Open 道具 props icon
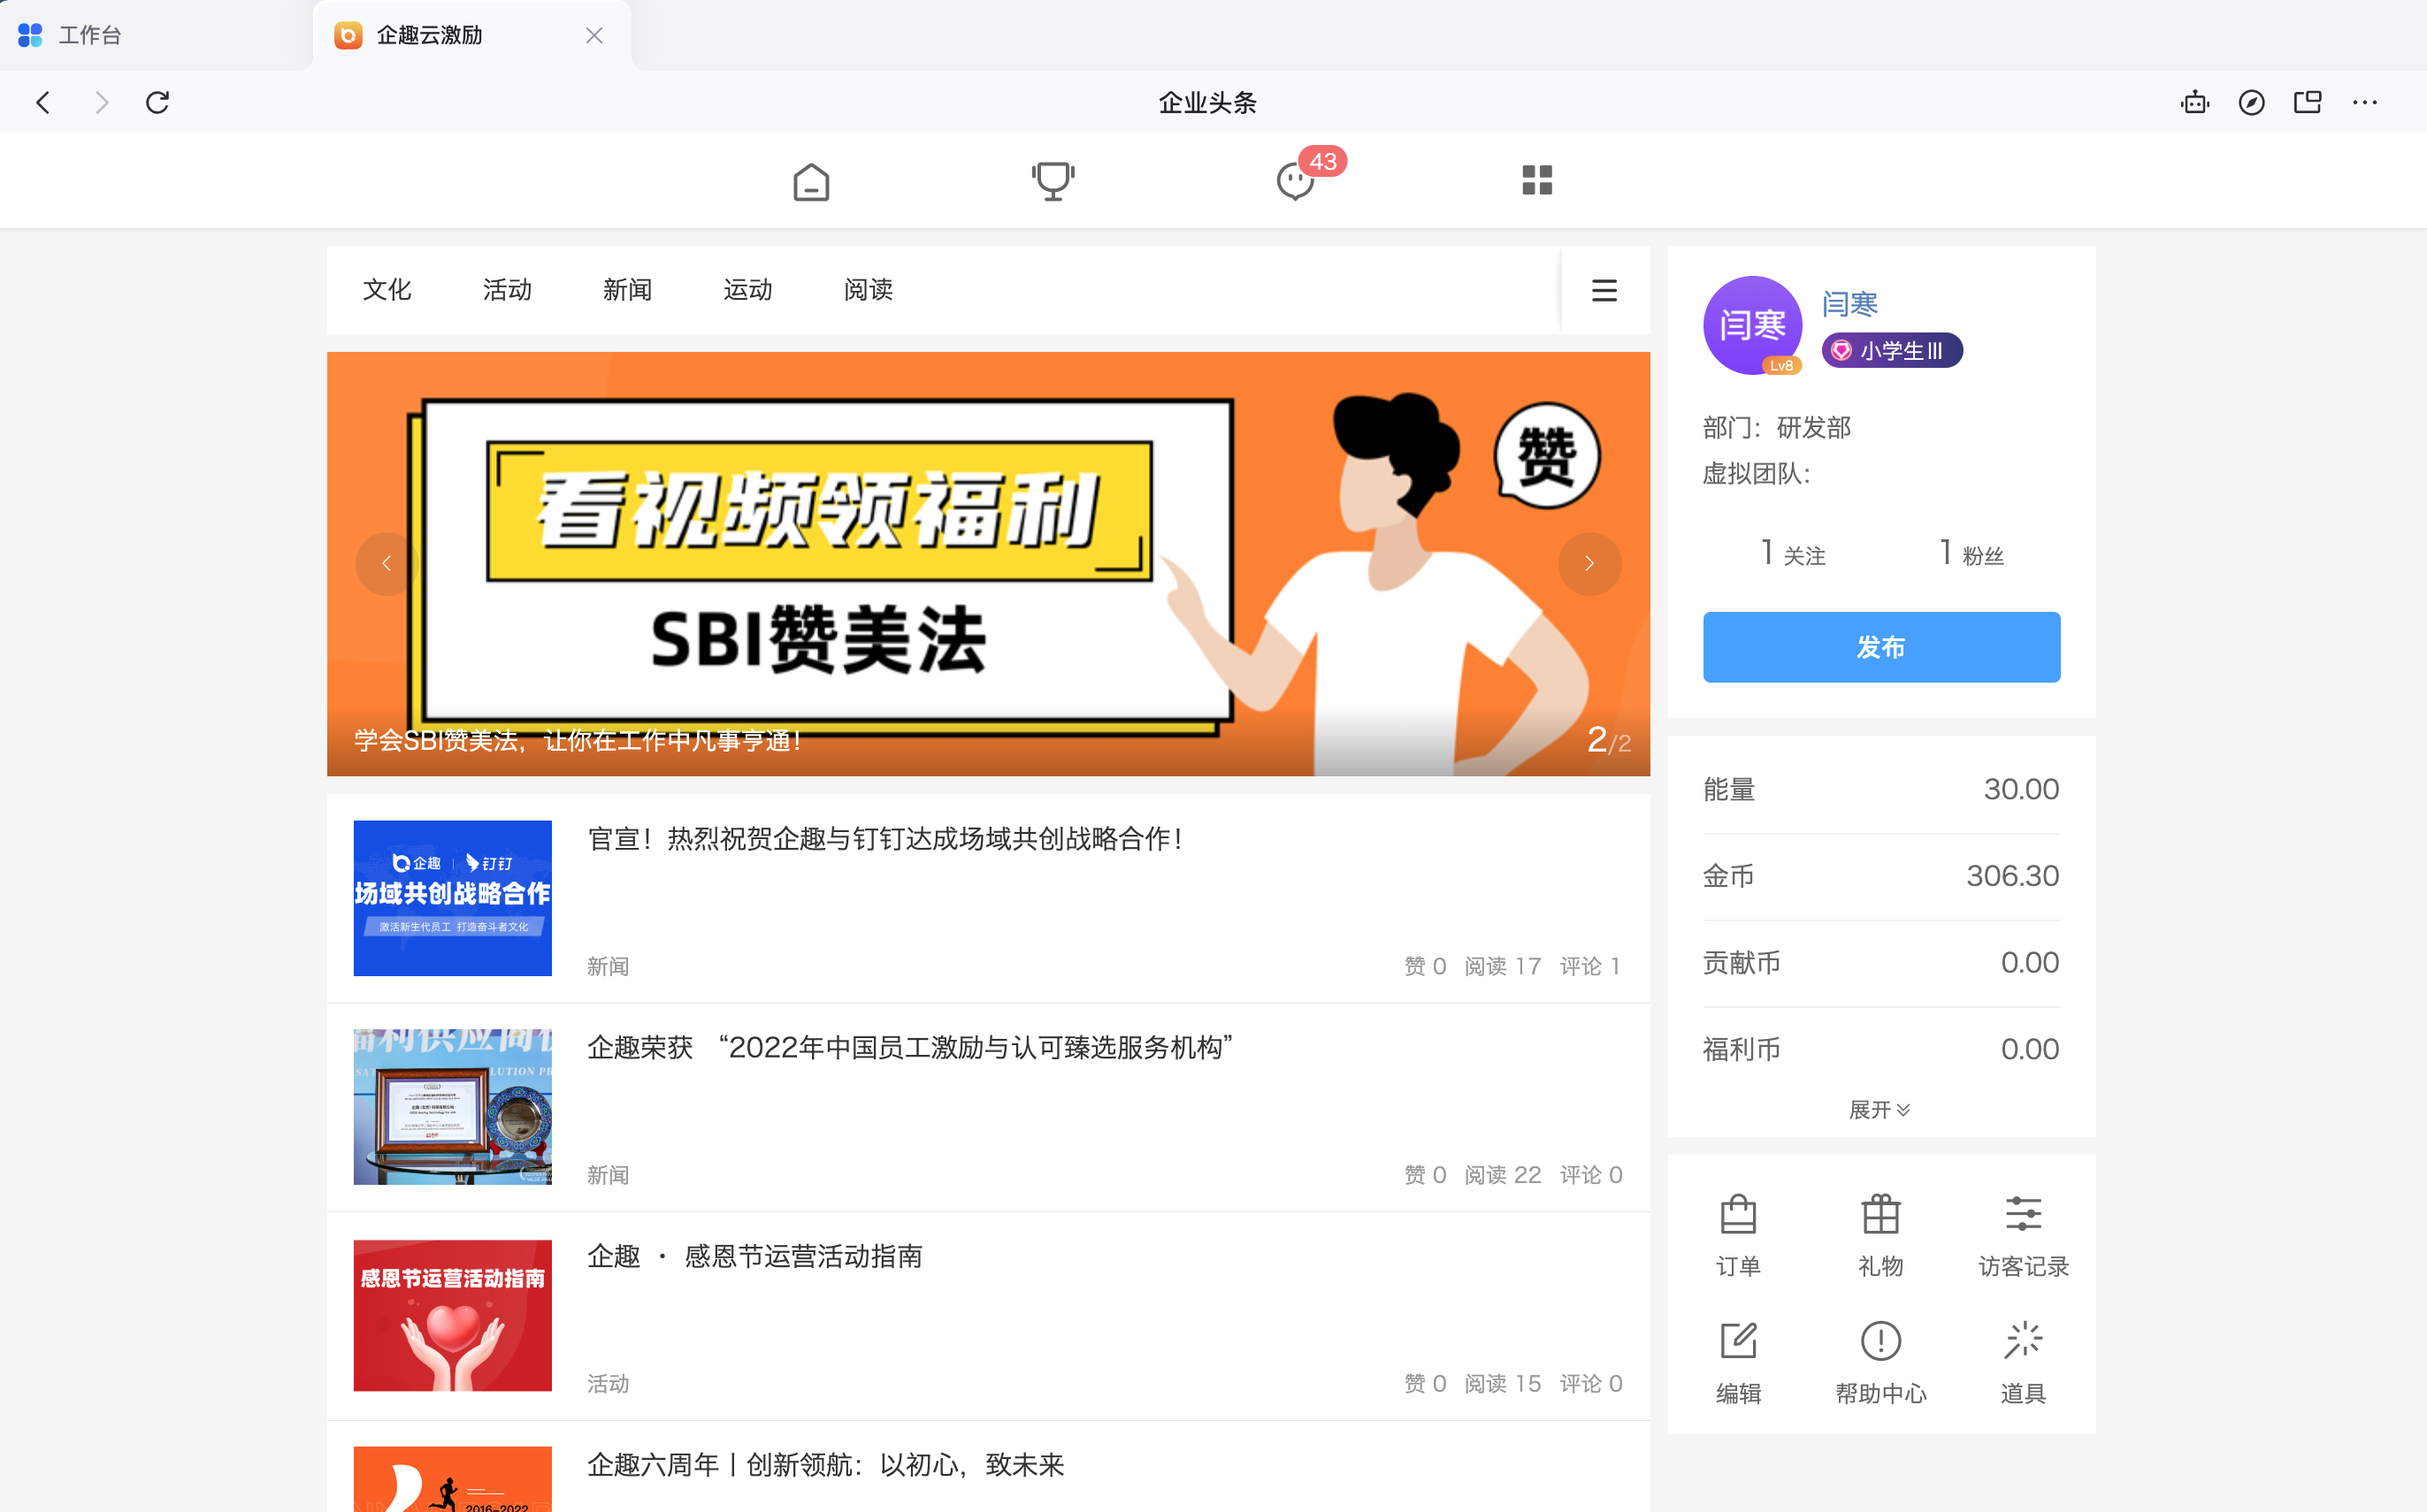2427x1512 pixels. [2023, 1362]
